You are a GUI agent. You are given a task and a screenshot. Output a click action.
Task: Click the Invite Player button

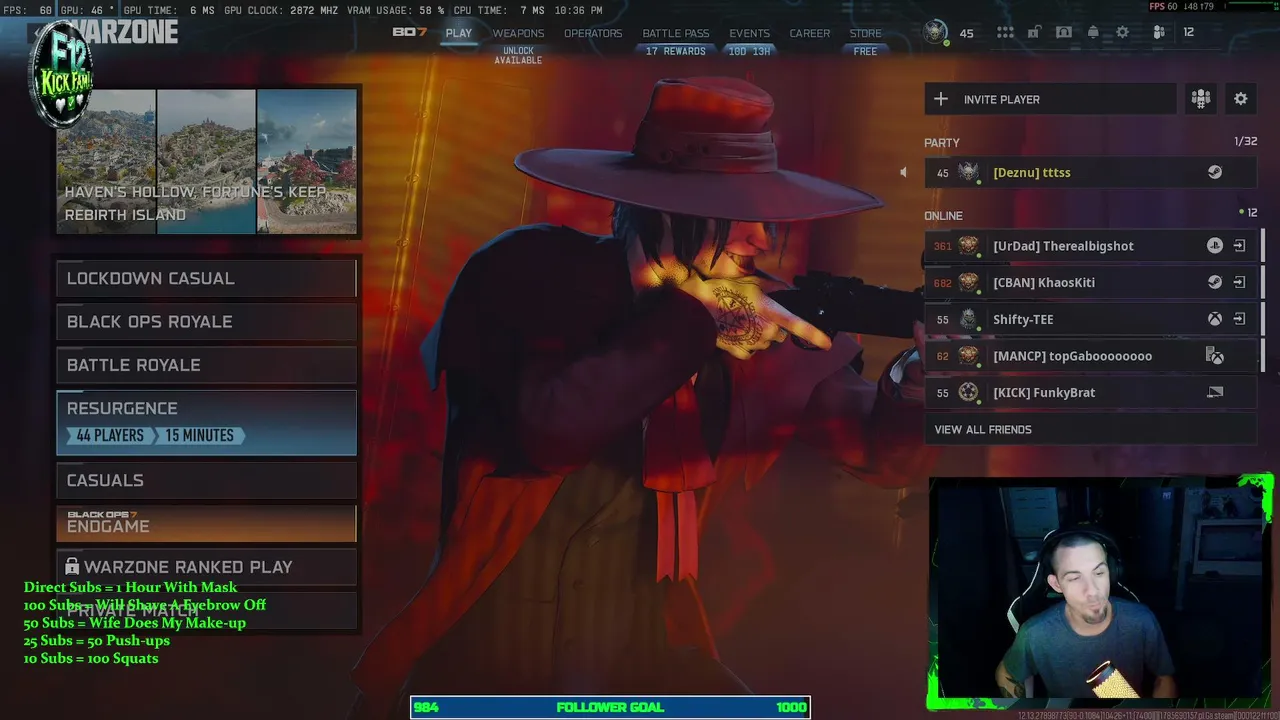tap(1050, 99)
